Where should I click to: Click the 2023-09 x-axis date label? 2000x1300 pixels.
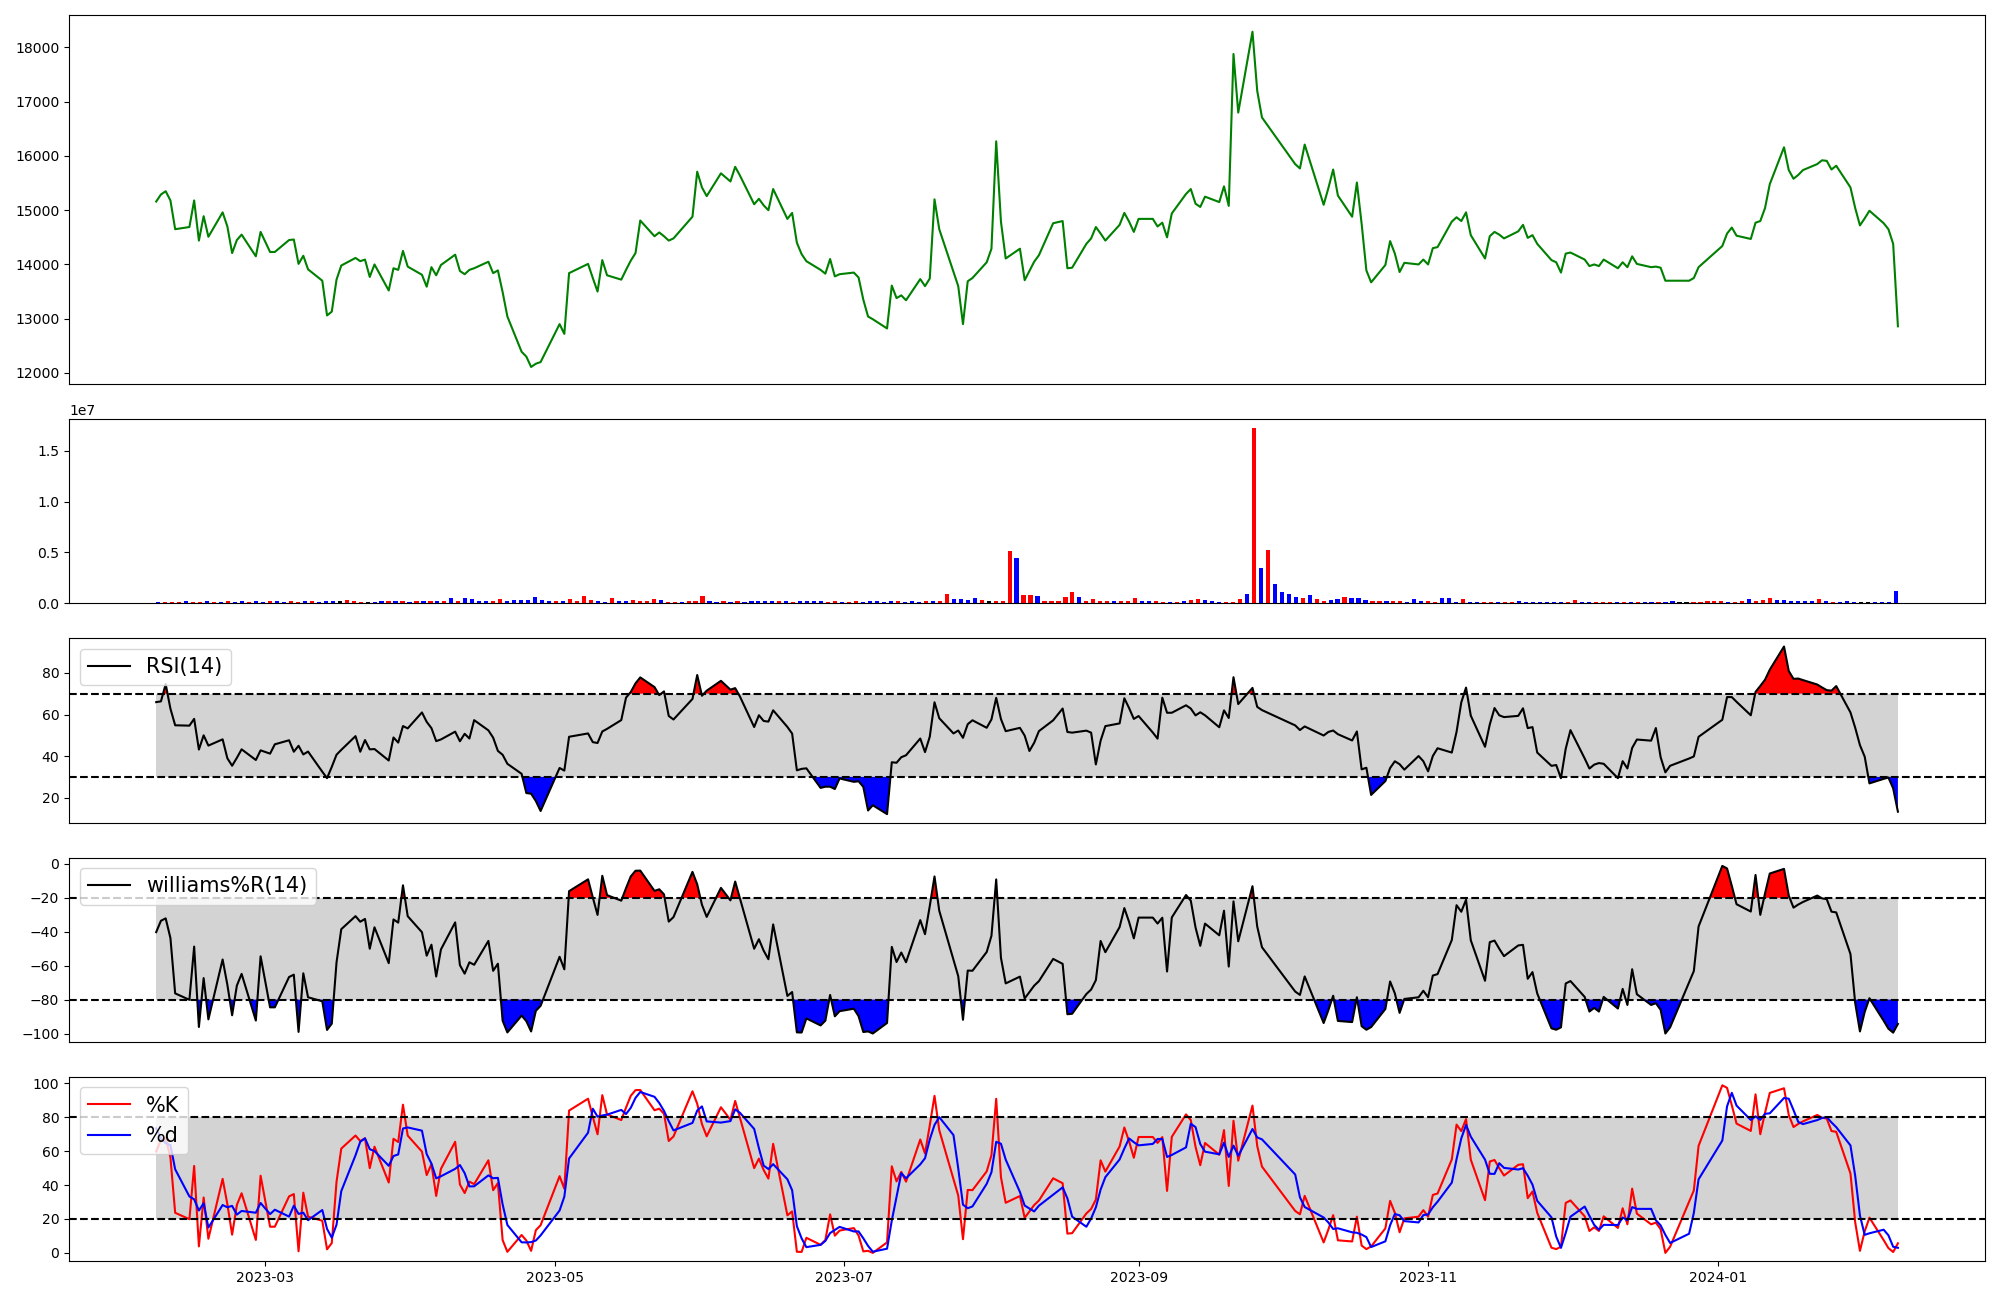tap(1138, 1277)
